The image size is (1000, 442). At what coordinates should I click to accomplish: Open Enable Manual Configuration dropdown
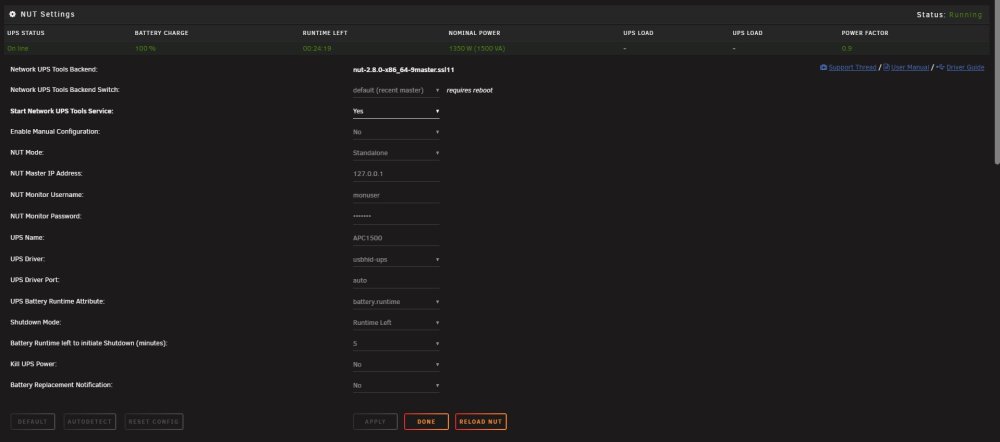tap(396, 132)
